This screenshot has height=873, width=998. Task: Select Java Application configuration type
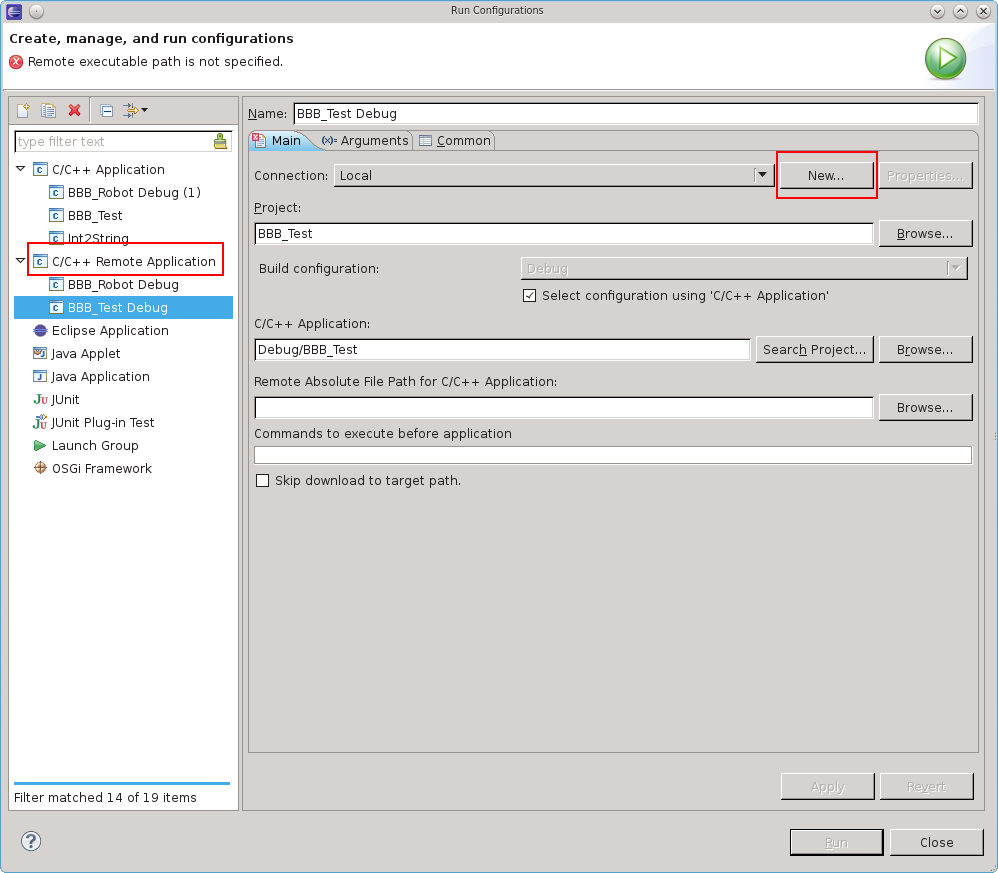pyautogui.click(x=100, y=376)
